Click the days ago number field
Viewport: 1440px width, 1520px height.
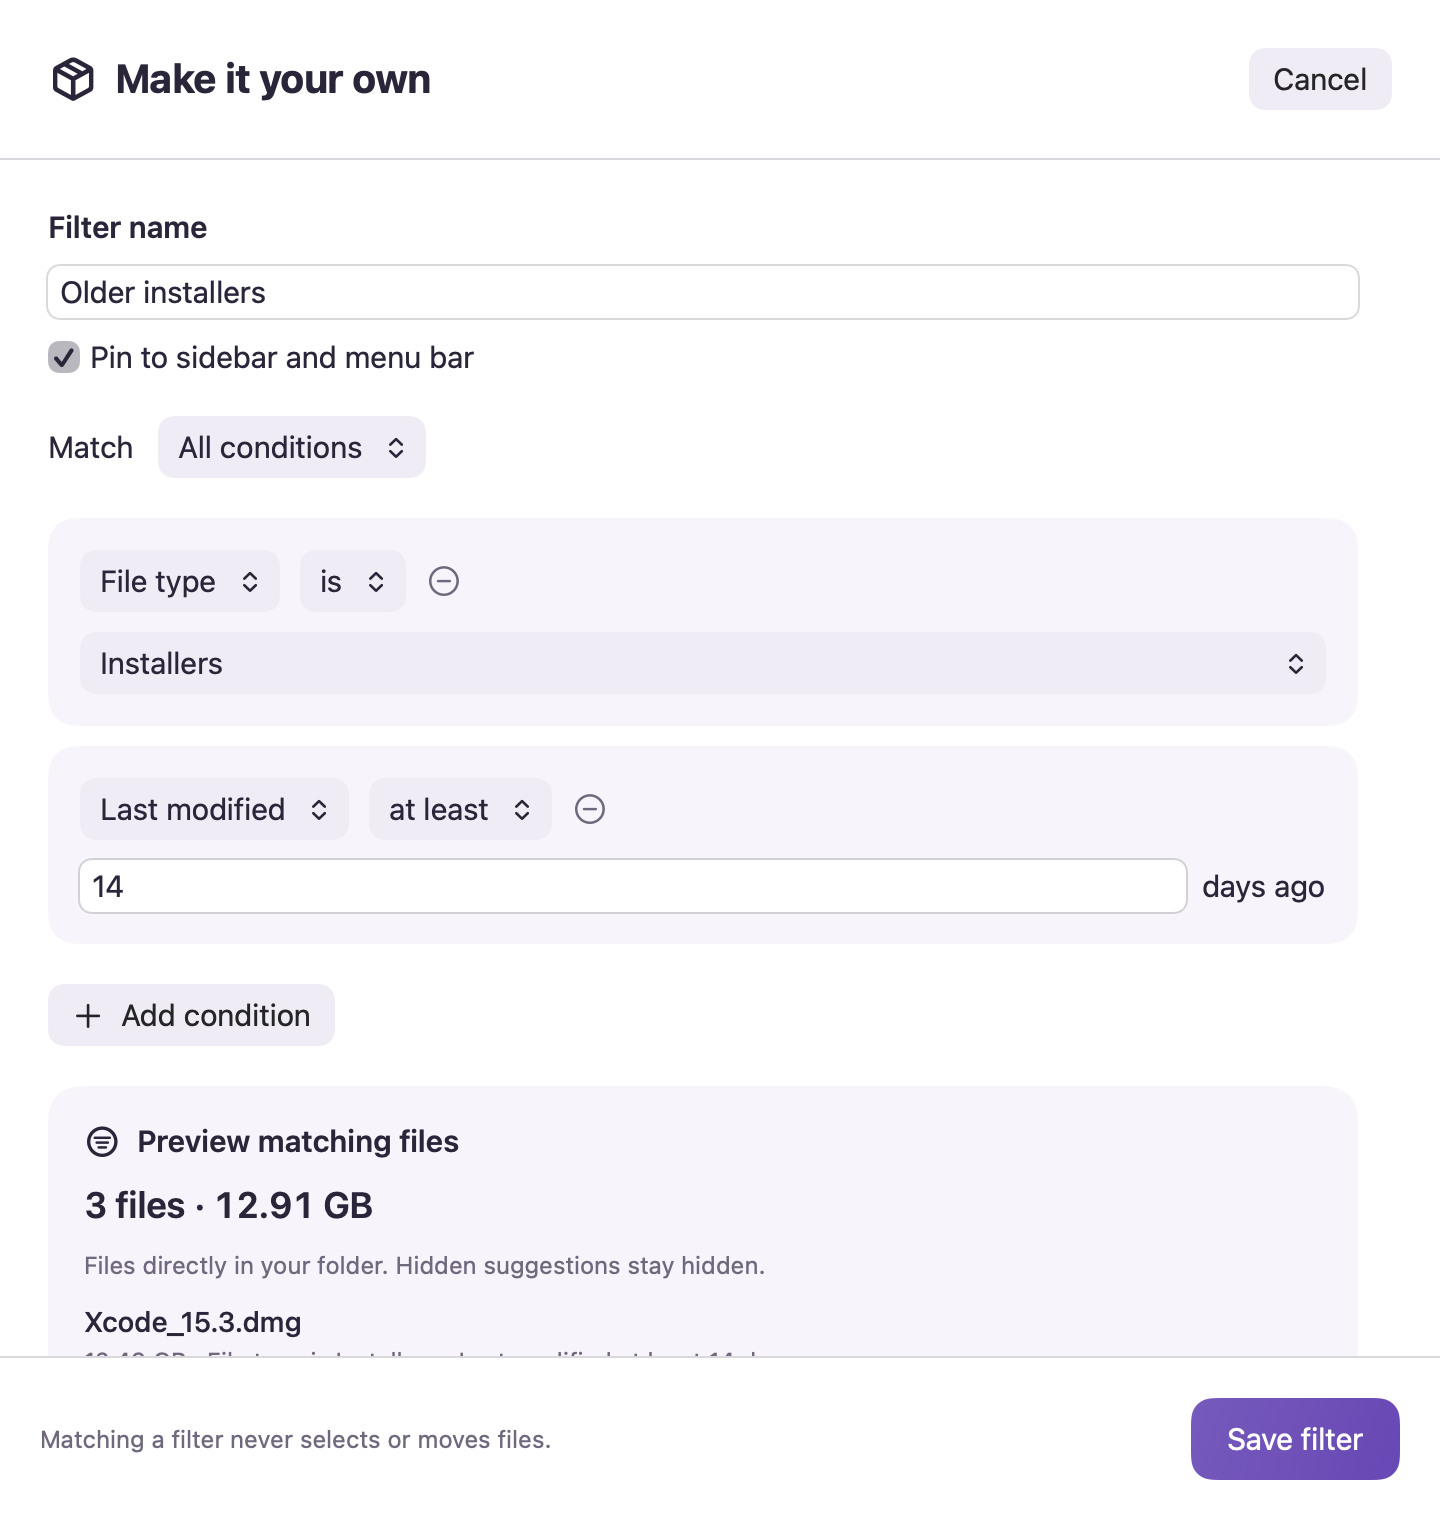tap(633, 886)
